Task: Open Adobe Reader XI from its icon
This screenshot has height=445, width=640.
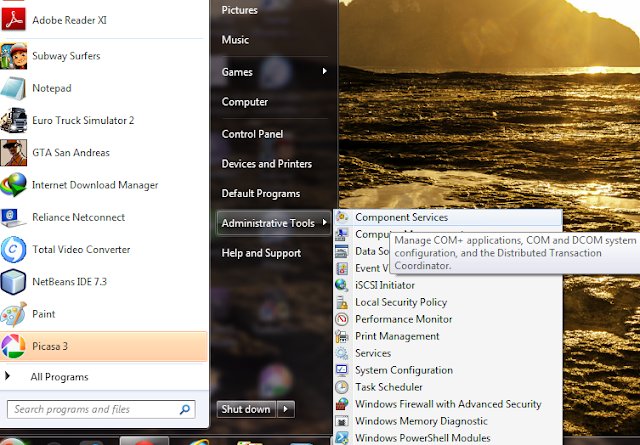Action: [x=13, y=20]
